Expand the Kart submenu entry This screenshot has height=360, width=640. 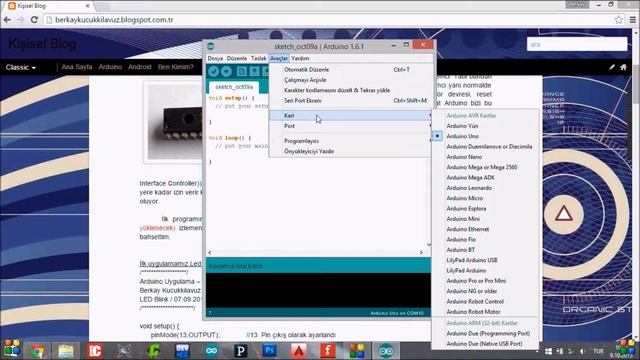pos(350,116)
